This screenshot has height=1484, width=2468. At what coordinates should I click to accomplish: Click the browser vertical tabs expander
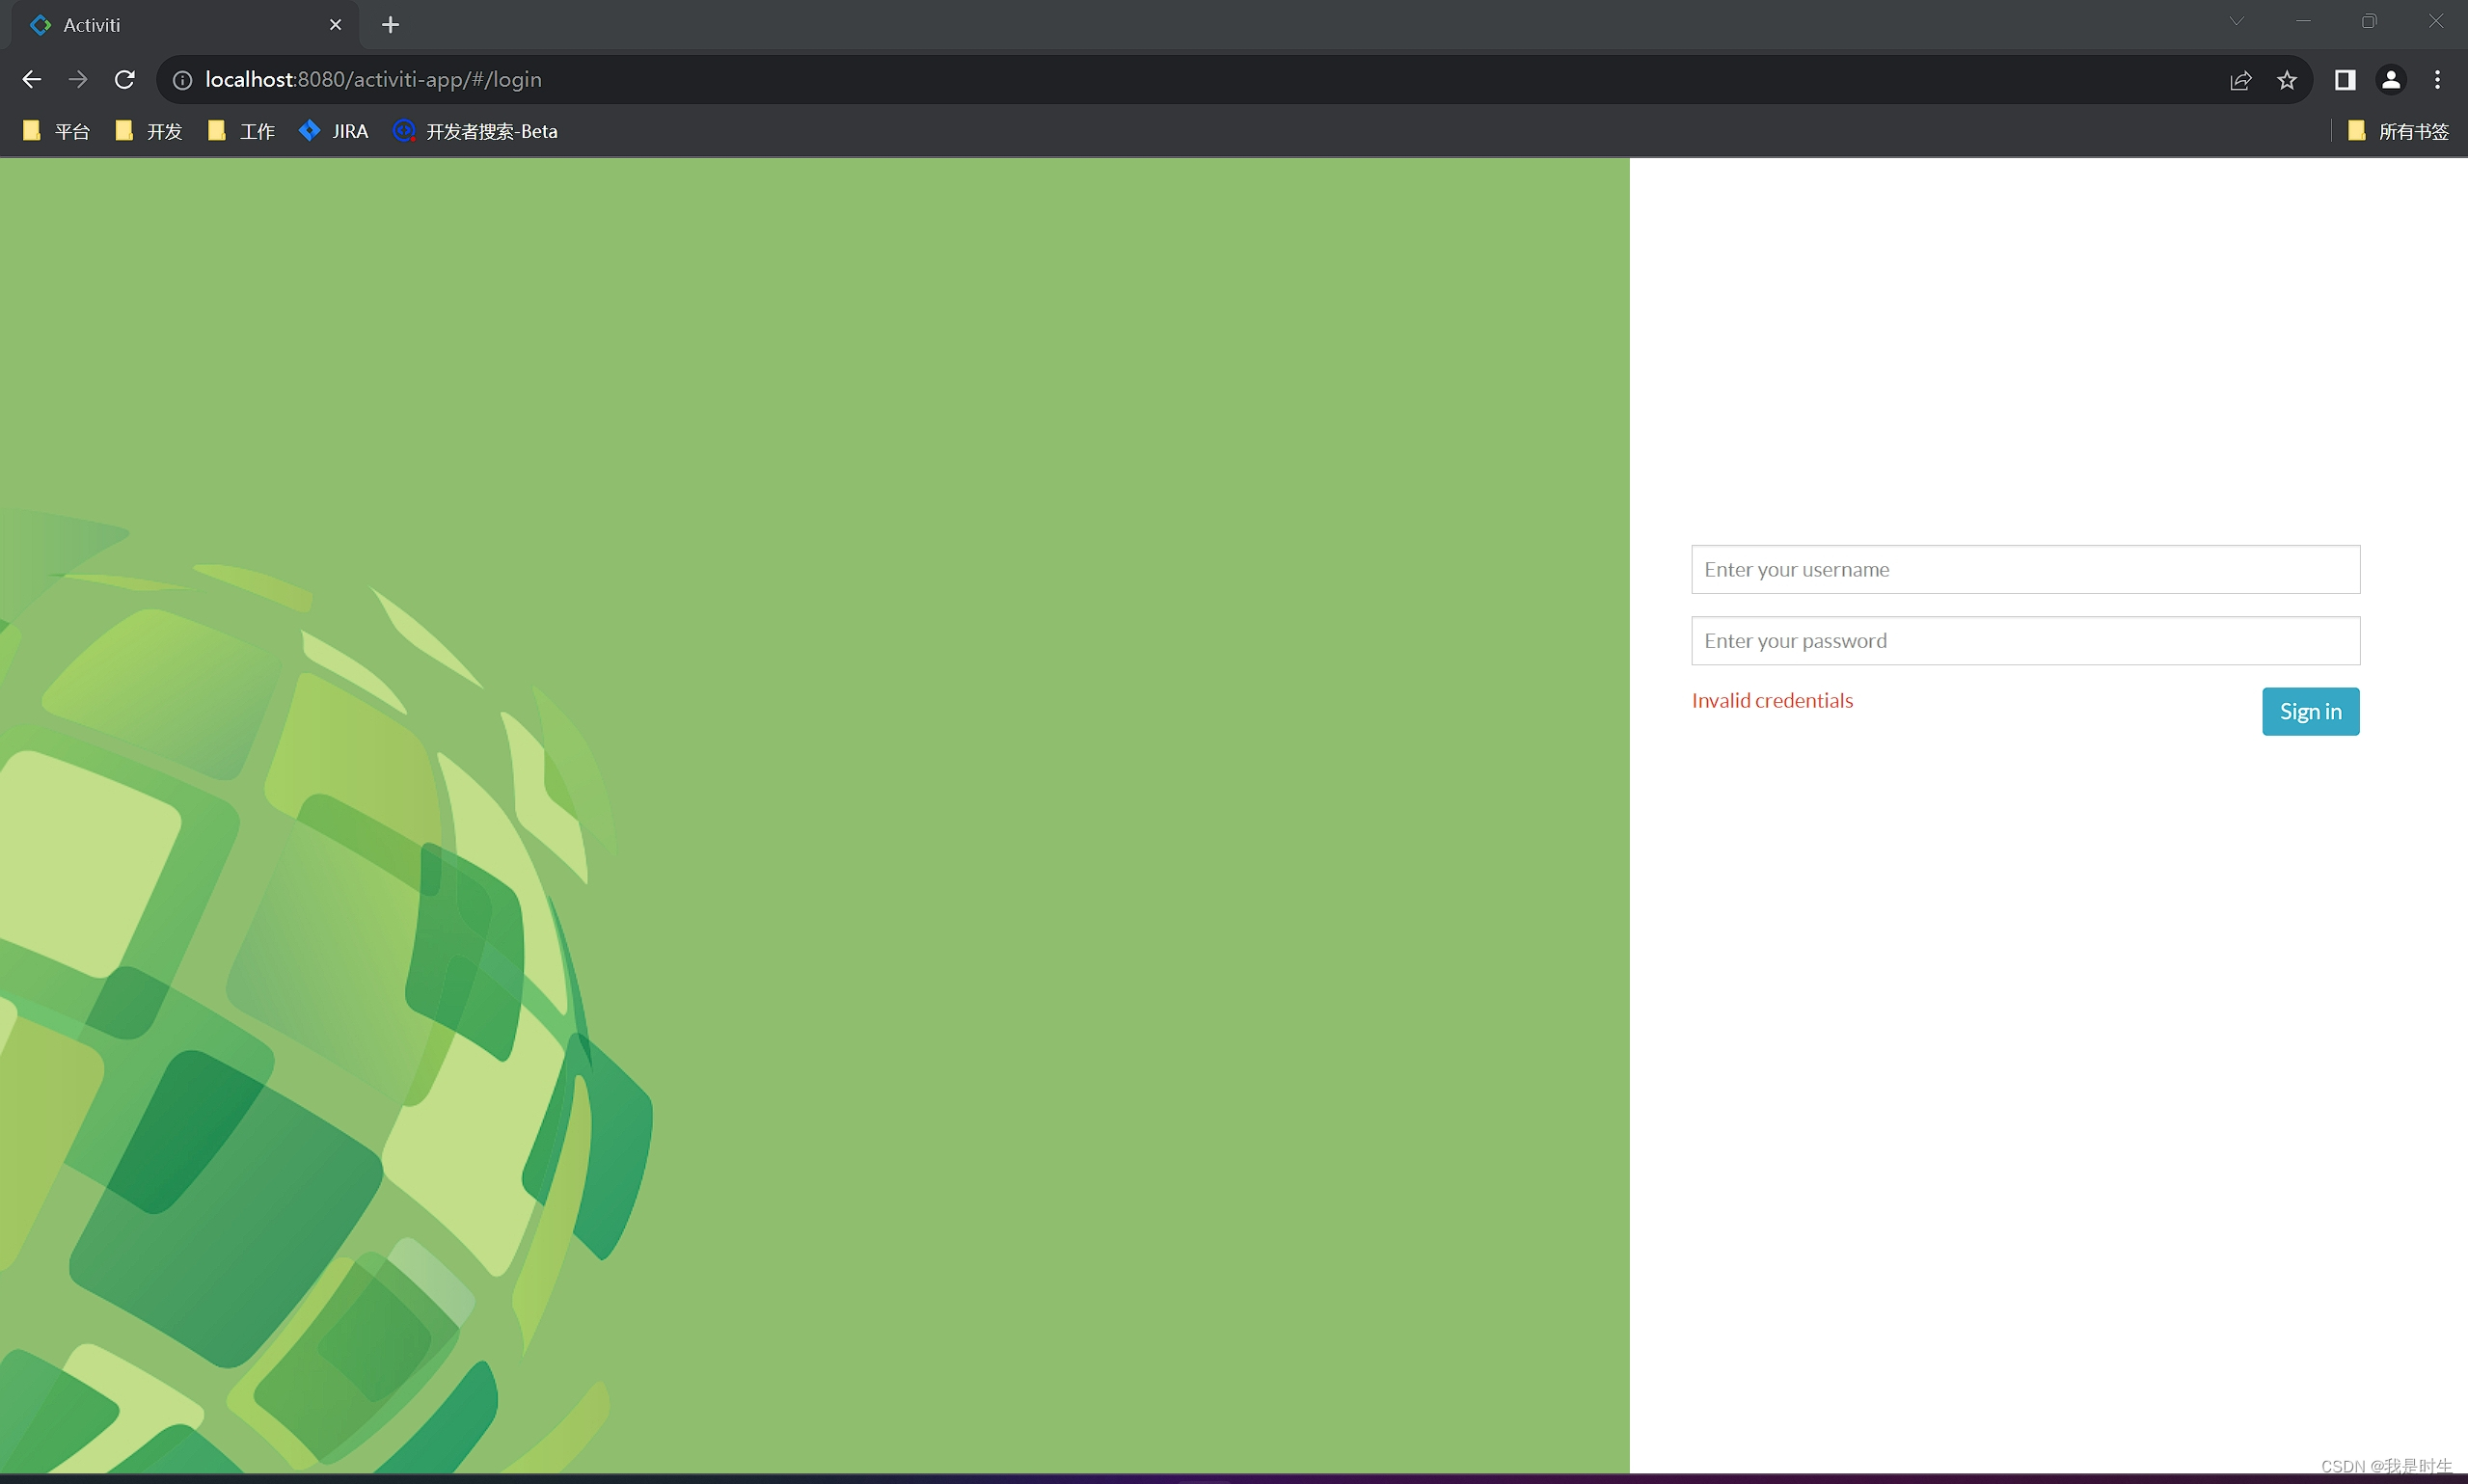coord(2237,23)
